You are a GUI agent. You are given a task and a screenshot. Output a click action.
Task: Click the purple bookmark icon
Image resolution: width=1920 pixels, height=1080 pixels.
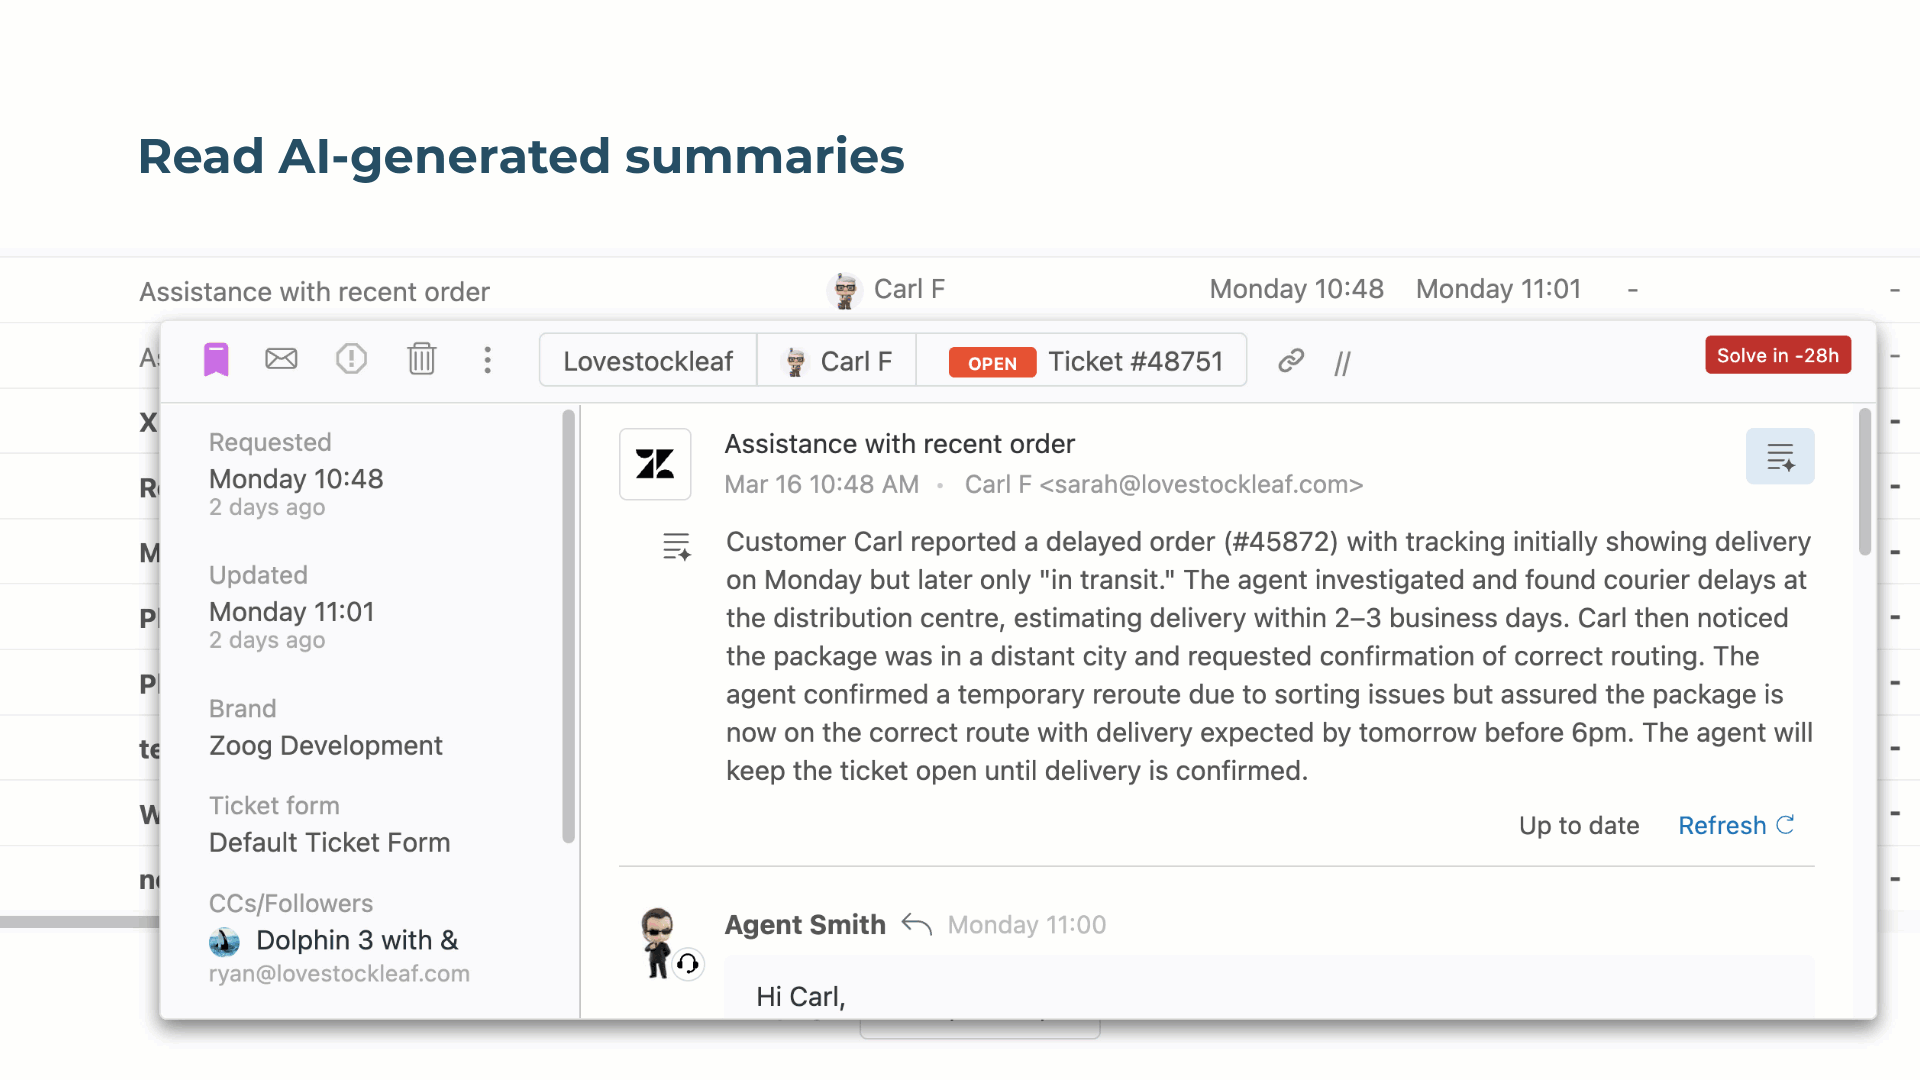tap(216, 360)
